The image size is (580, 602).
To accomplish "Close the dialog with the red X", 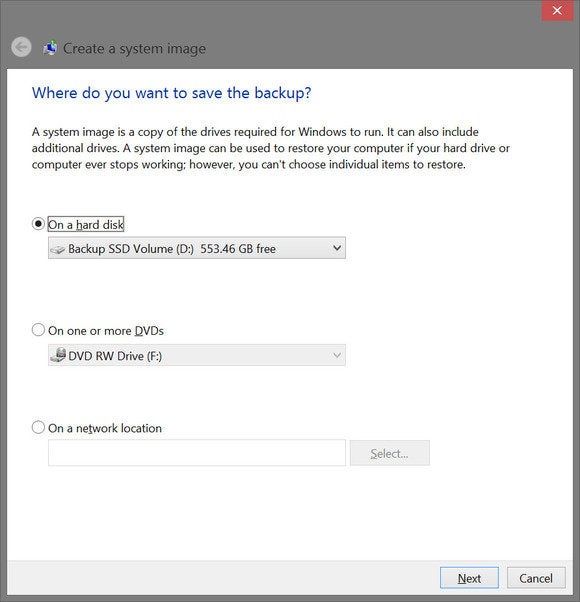I will coord(557,10).
